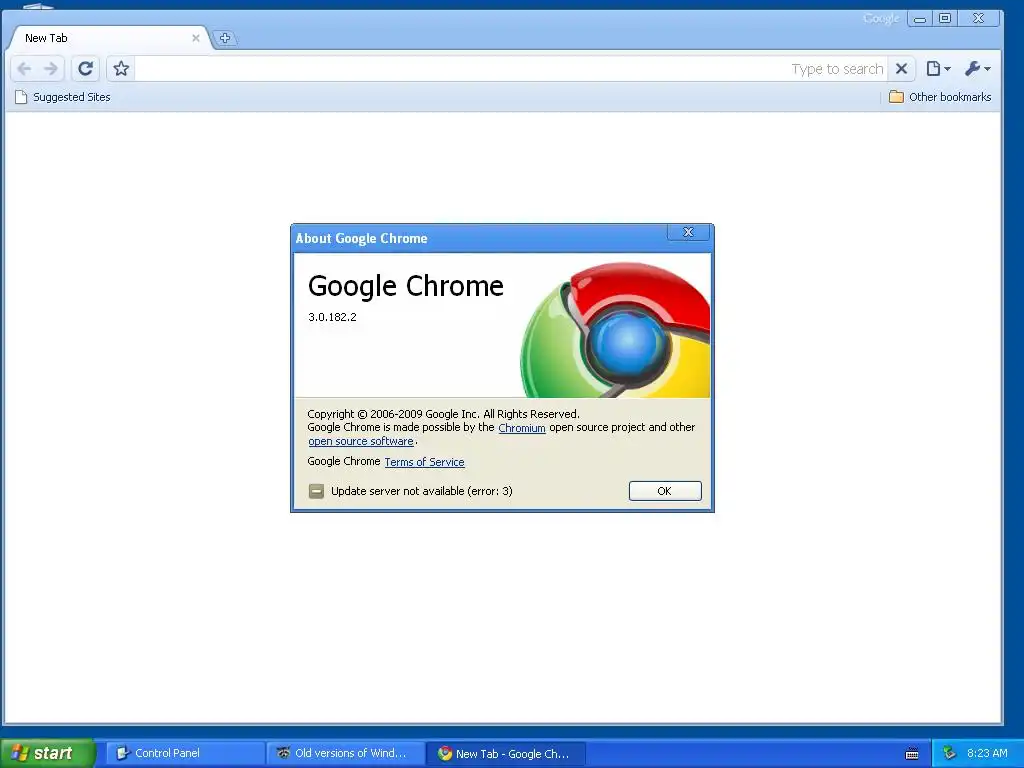This screenshot has width=1024, height=768.
Task: Click the version number 3.0.182.2
Action: point(332,317)
